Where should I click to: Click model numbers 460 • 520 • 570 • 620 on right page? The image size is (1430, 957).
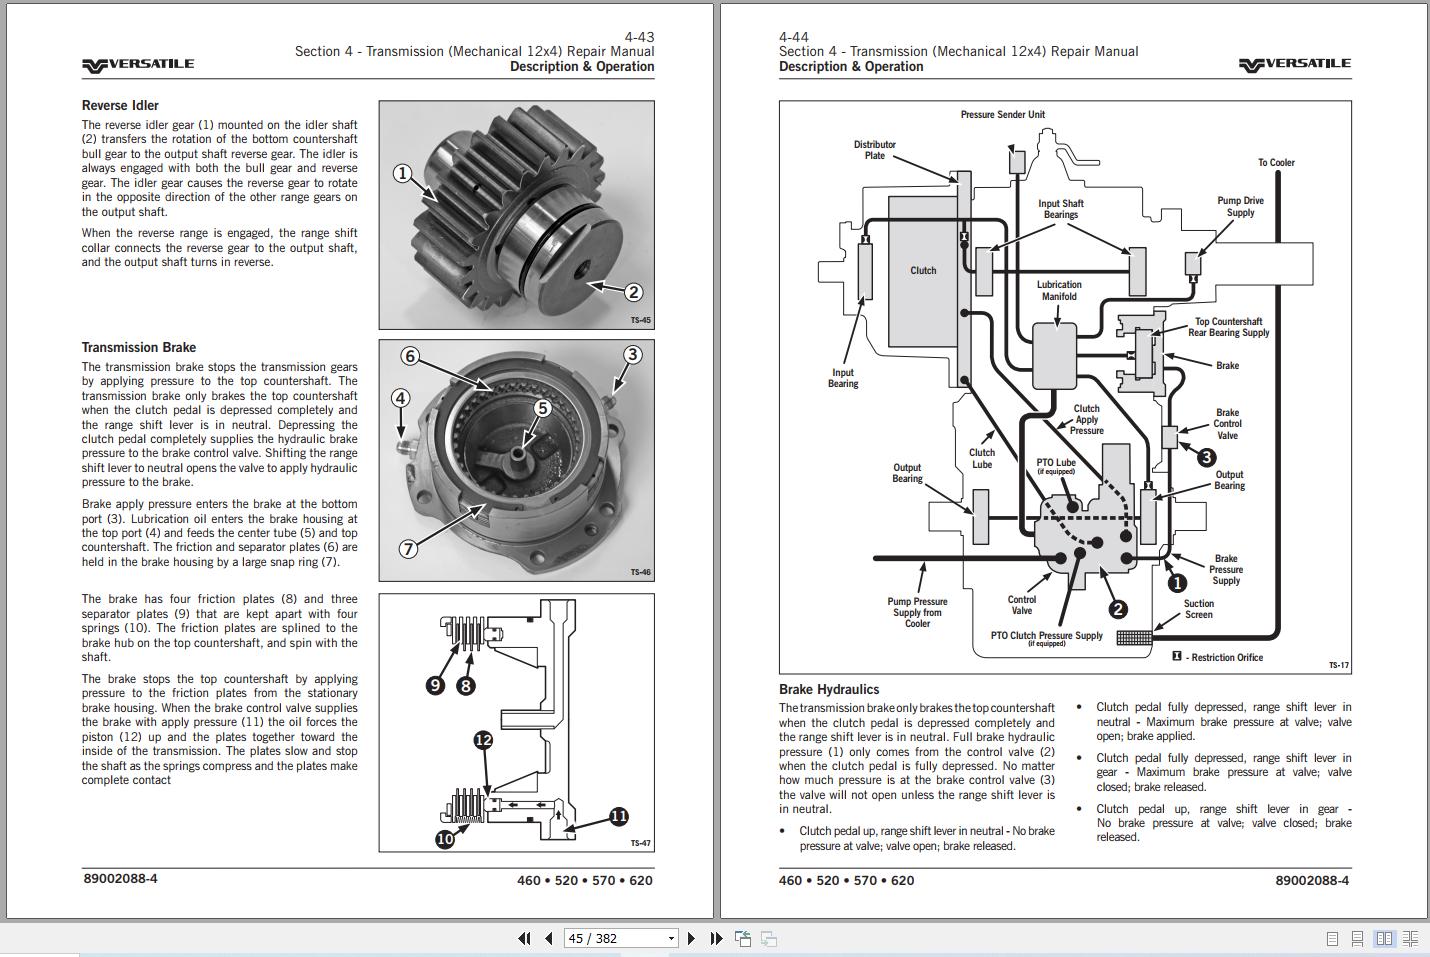point(846,880)
